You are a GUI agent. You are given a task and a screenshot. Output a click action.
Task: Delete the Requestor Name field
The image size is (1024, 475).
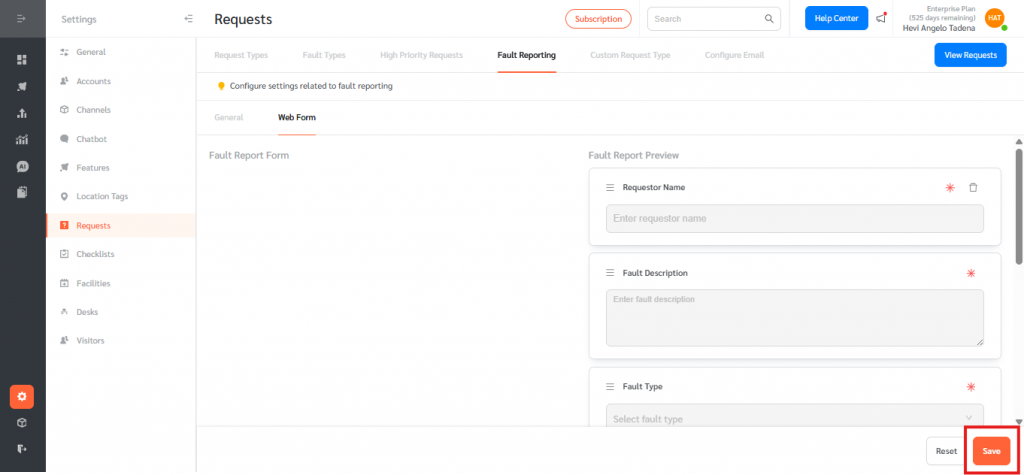pyautogui.click(x=973, y=187)
